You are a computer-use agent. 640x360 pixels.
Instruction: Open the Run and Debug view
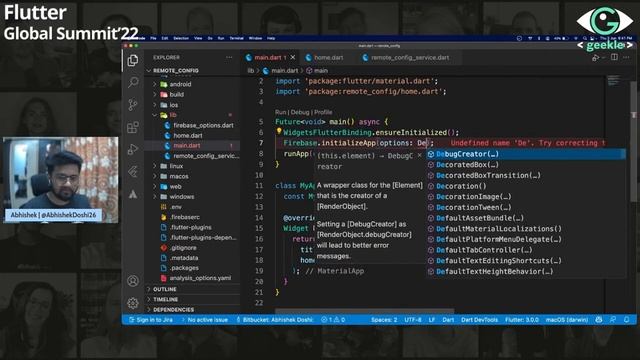pyautogui.click(x=133, y=149)
